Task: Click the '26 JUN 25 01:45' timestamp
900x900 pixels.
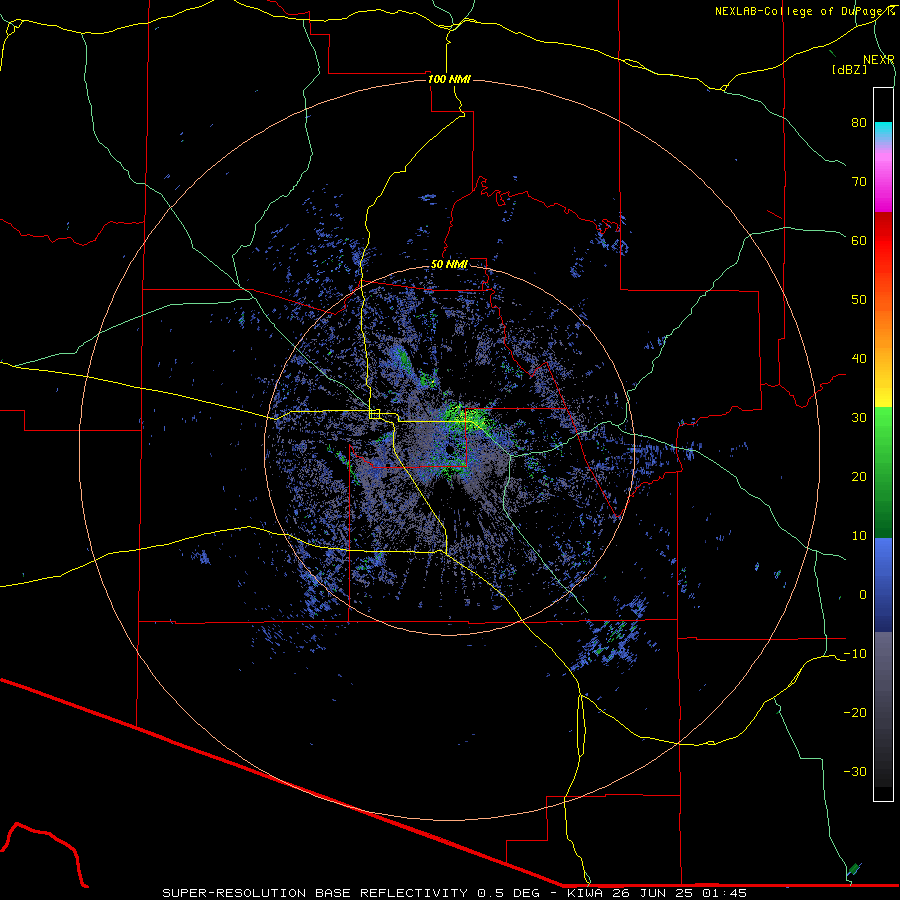Action: [x=678, y=893]
